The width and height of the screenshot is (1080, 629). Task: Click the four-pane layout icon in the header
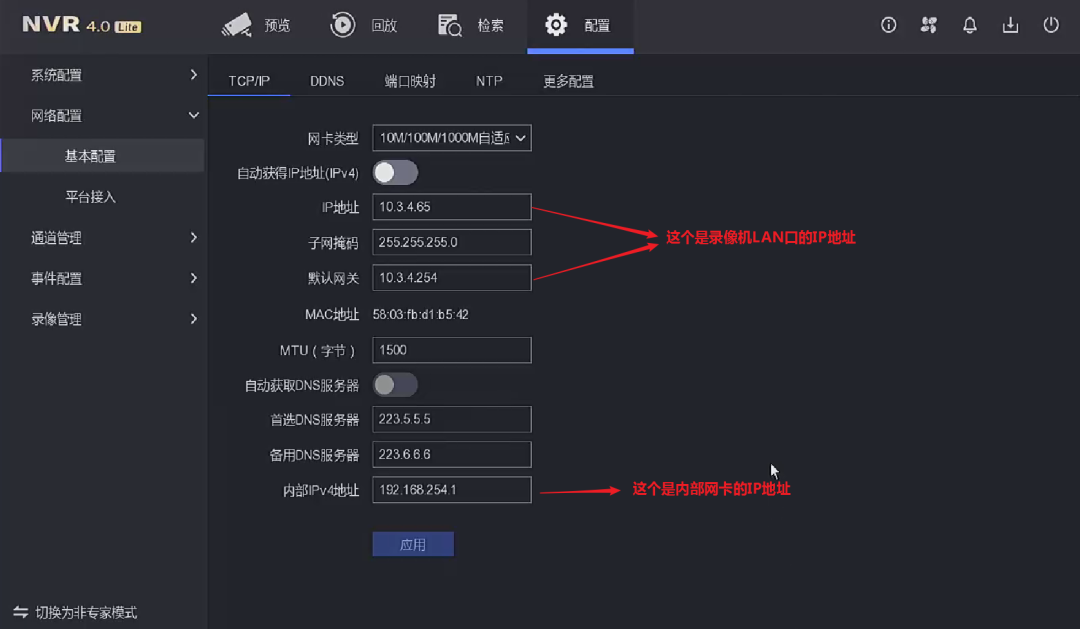coord(928,25)
